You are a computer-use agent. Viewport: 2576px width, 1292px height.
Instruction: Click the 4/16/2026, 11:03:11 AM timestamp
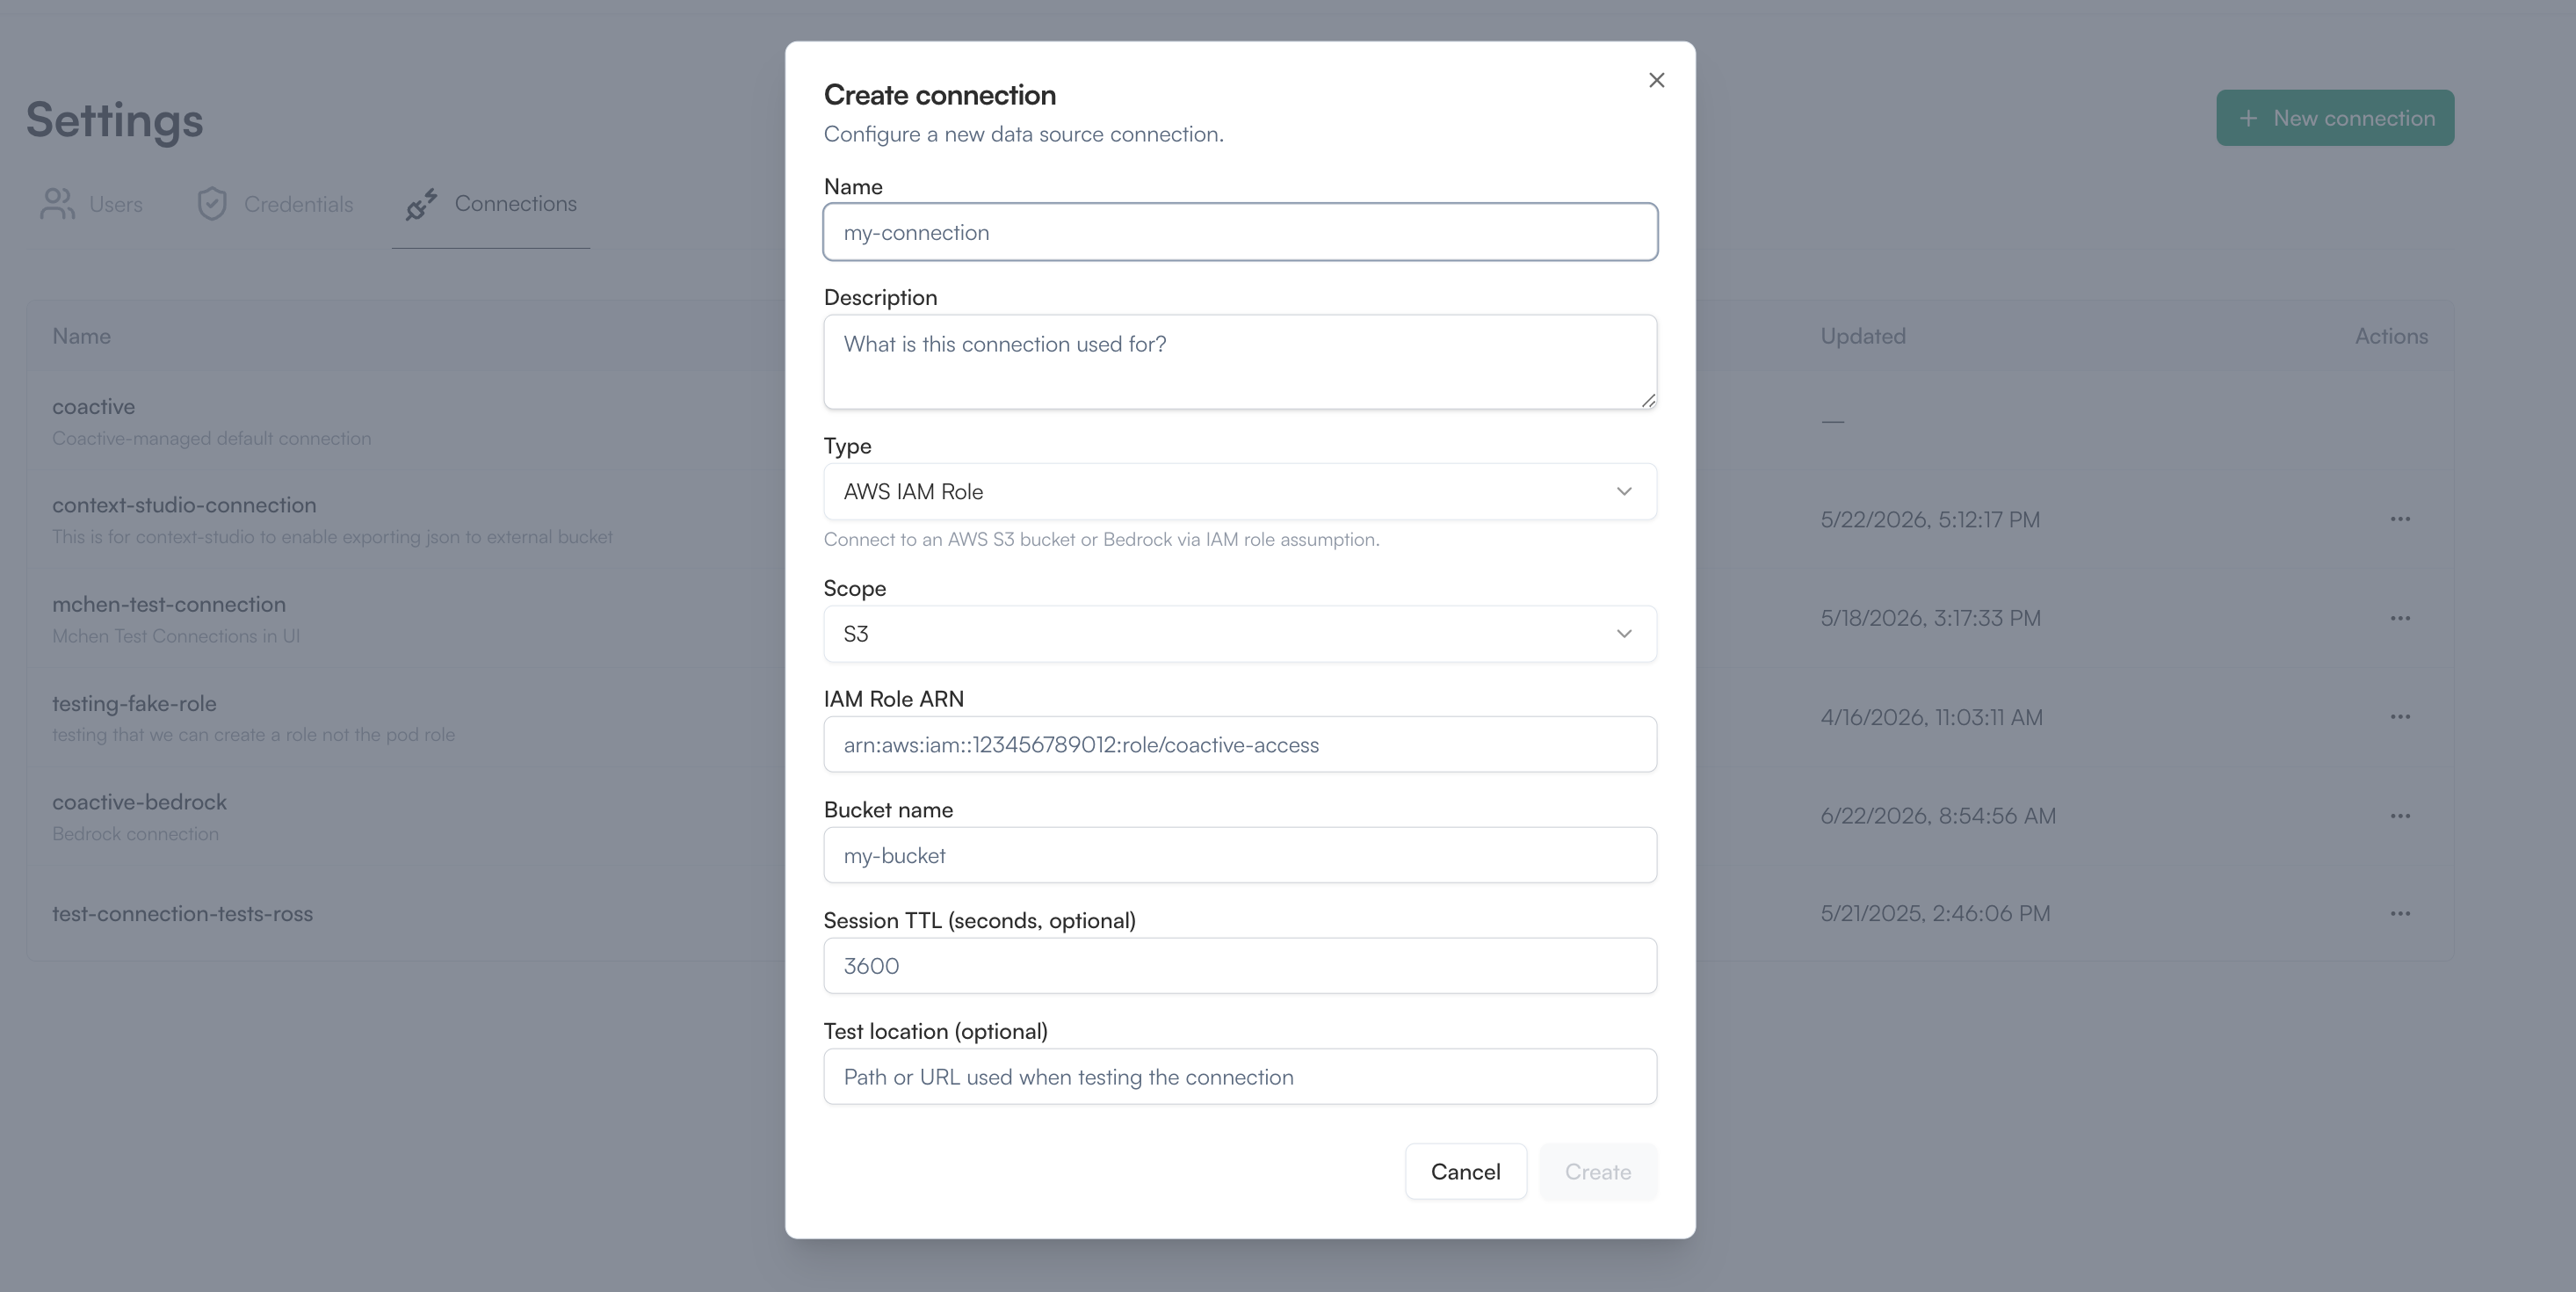coord(1931,717)
